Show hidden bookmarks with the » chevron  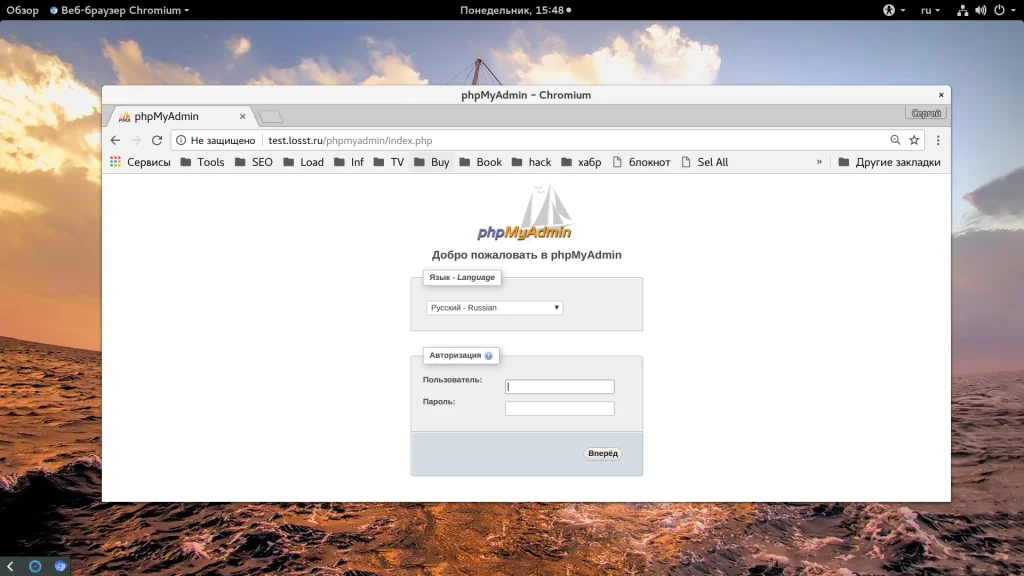click(x=819, y=161)
